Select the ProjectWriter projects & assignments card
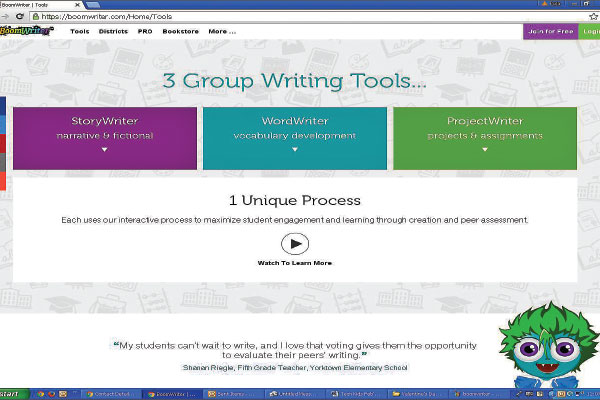Viewport: 600px width, 400px height. tap(485, 138)
